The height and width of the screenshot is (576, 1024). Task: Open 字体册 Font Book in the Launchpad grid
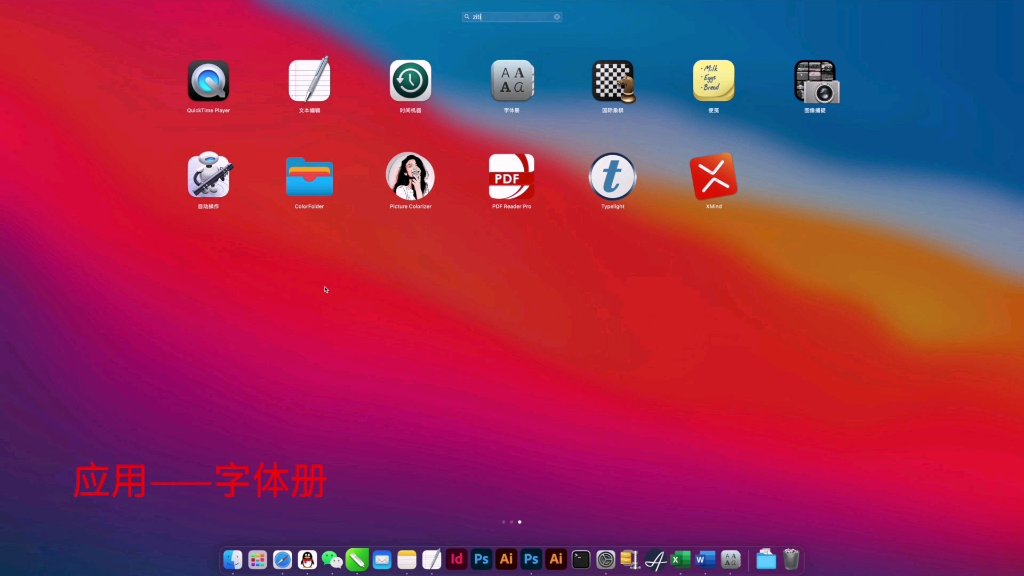(512, 81)
